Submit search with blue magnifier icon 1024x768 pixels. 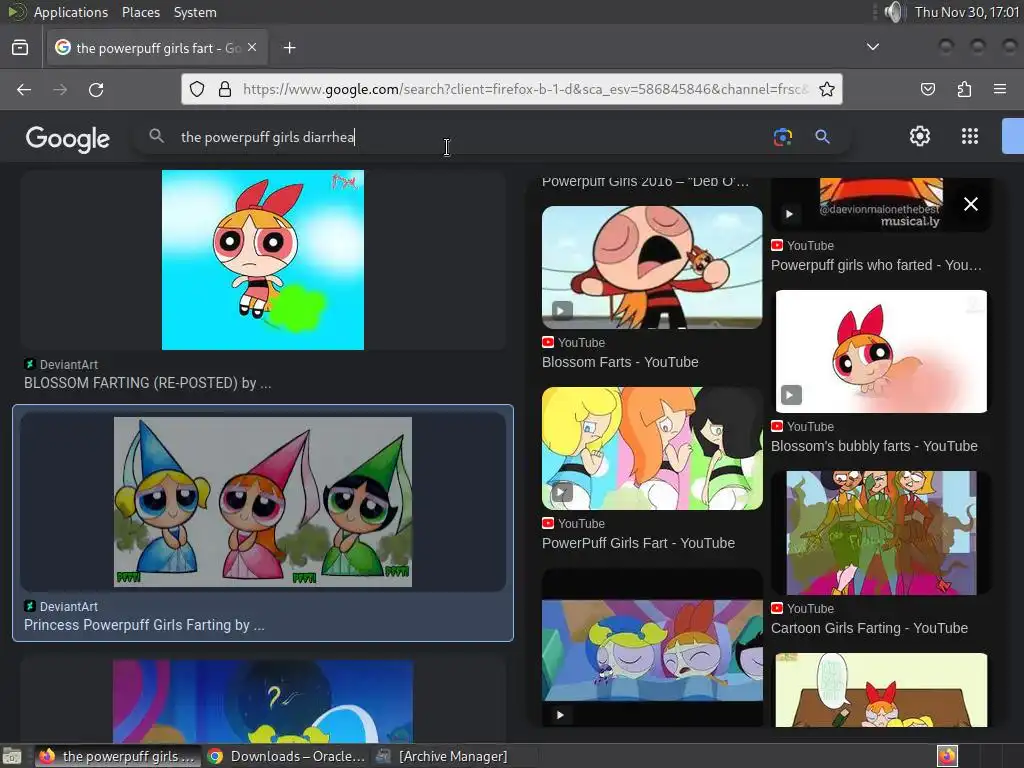[x=822, y=136]
